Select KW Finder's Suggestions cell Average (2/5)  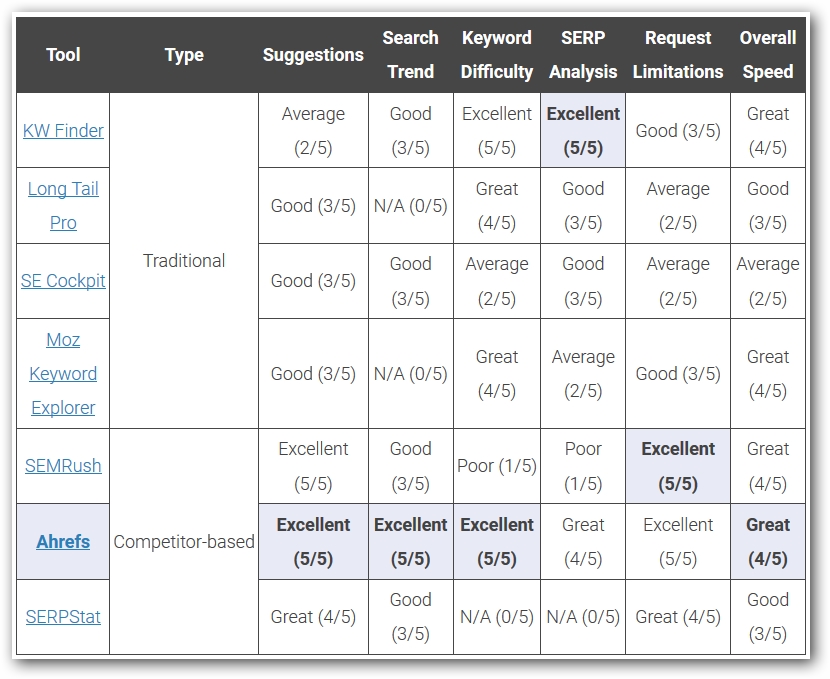313,130
